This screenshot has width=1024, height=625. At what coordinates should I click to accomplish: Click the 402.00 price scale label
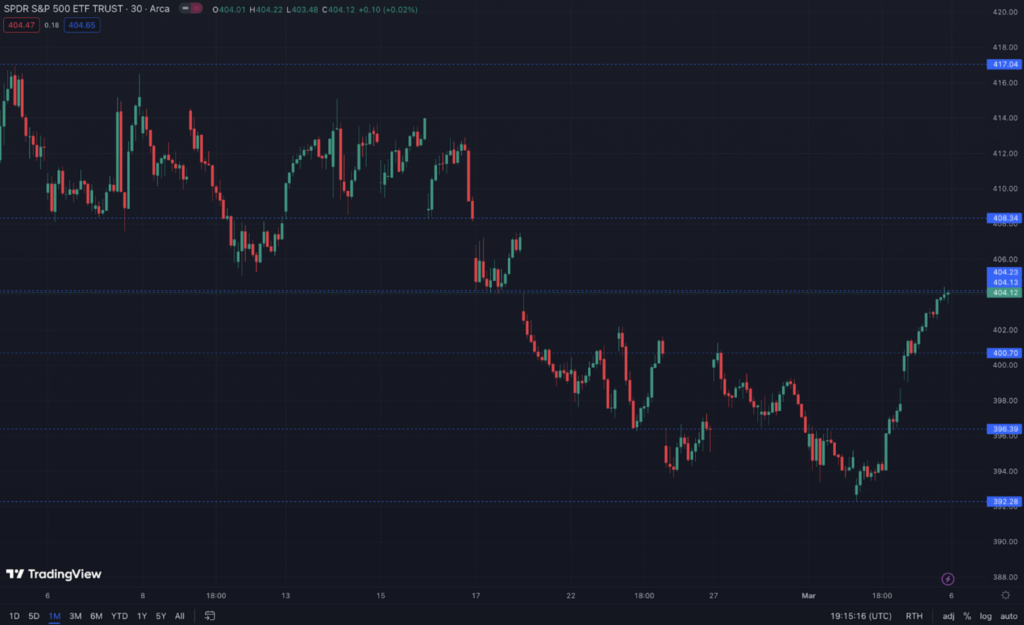pos(1004,330)
